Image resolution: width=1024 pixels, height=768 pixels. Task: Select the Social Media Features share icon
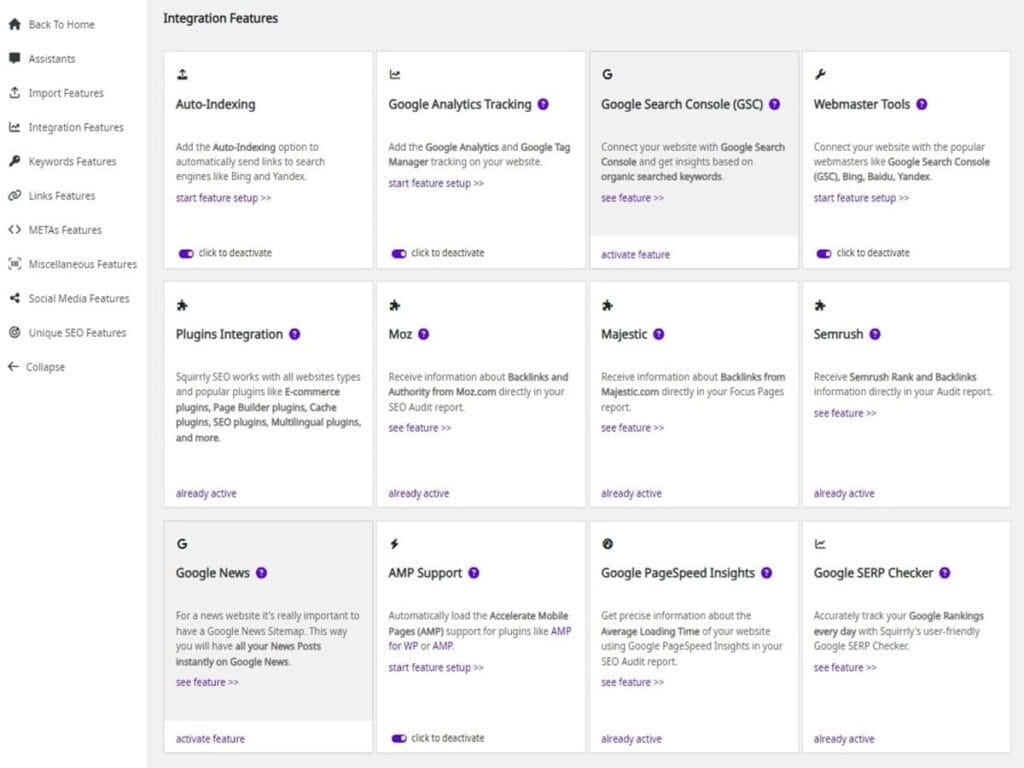[x=14, y=298]
